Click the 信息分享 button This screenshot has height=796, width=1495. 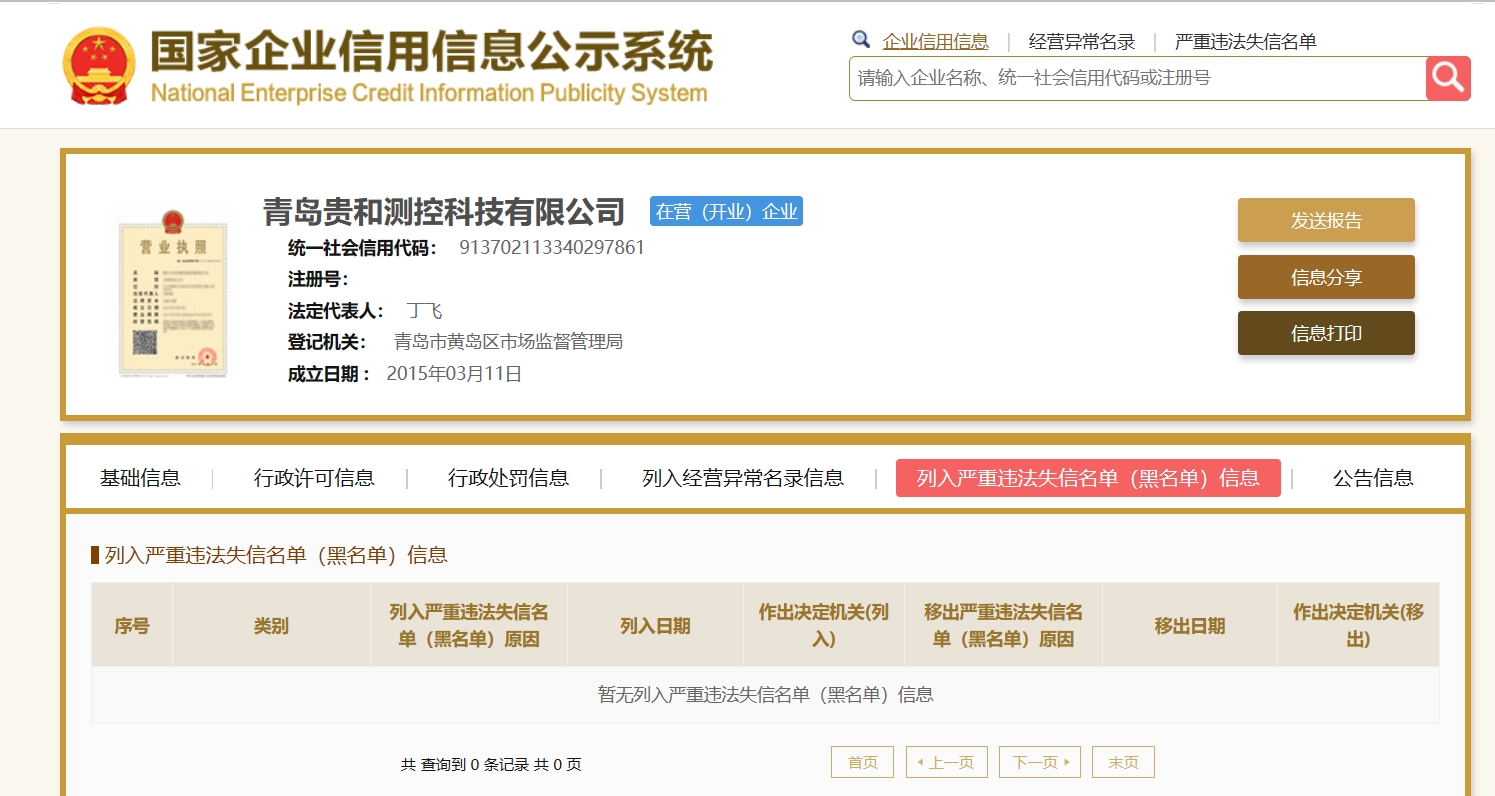pos(1326,277)
